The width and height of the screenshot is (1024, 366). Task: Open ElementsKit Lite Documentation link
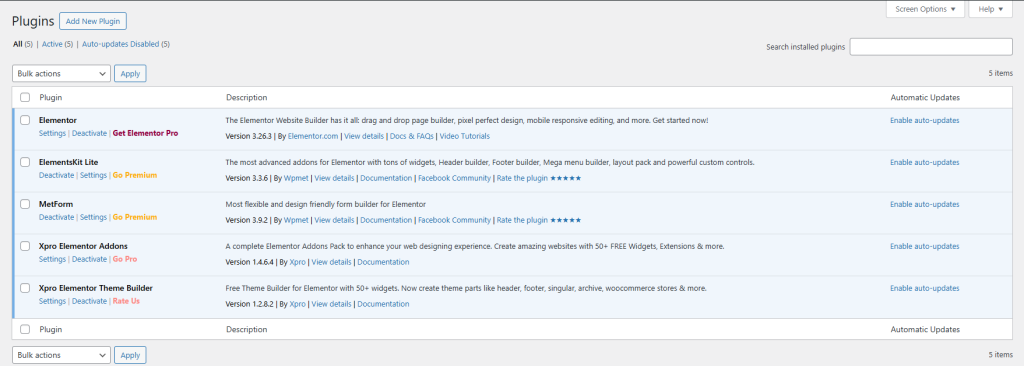pyautogui.click(x=386, y=178)
